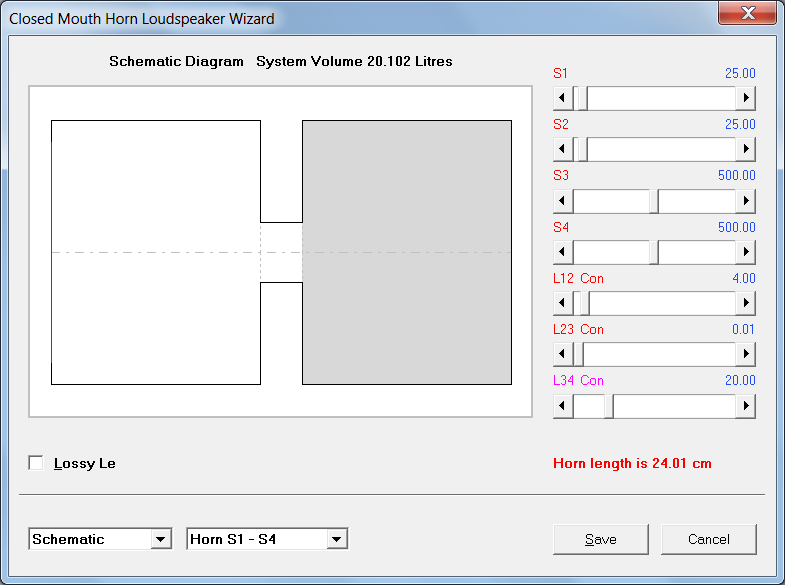
Task: Click the S1 slider thumb
Action: point(582,98)
